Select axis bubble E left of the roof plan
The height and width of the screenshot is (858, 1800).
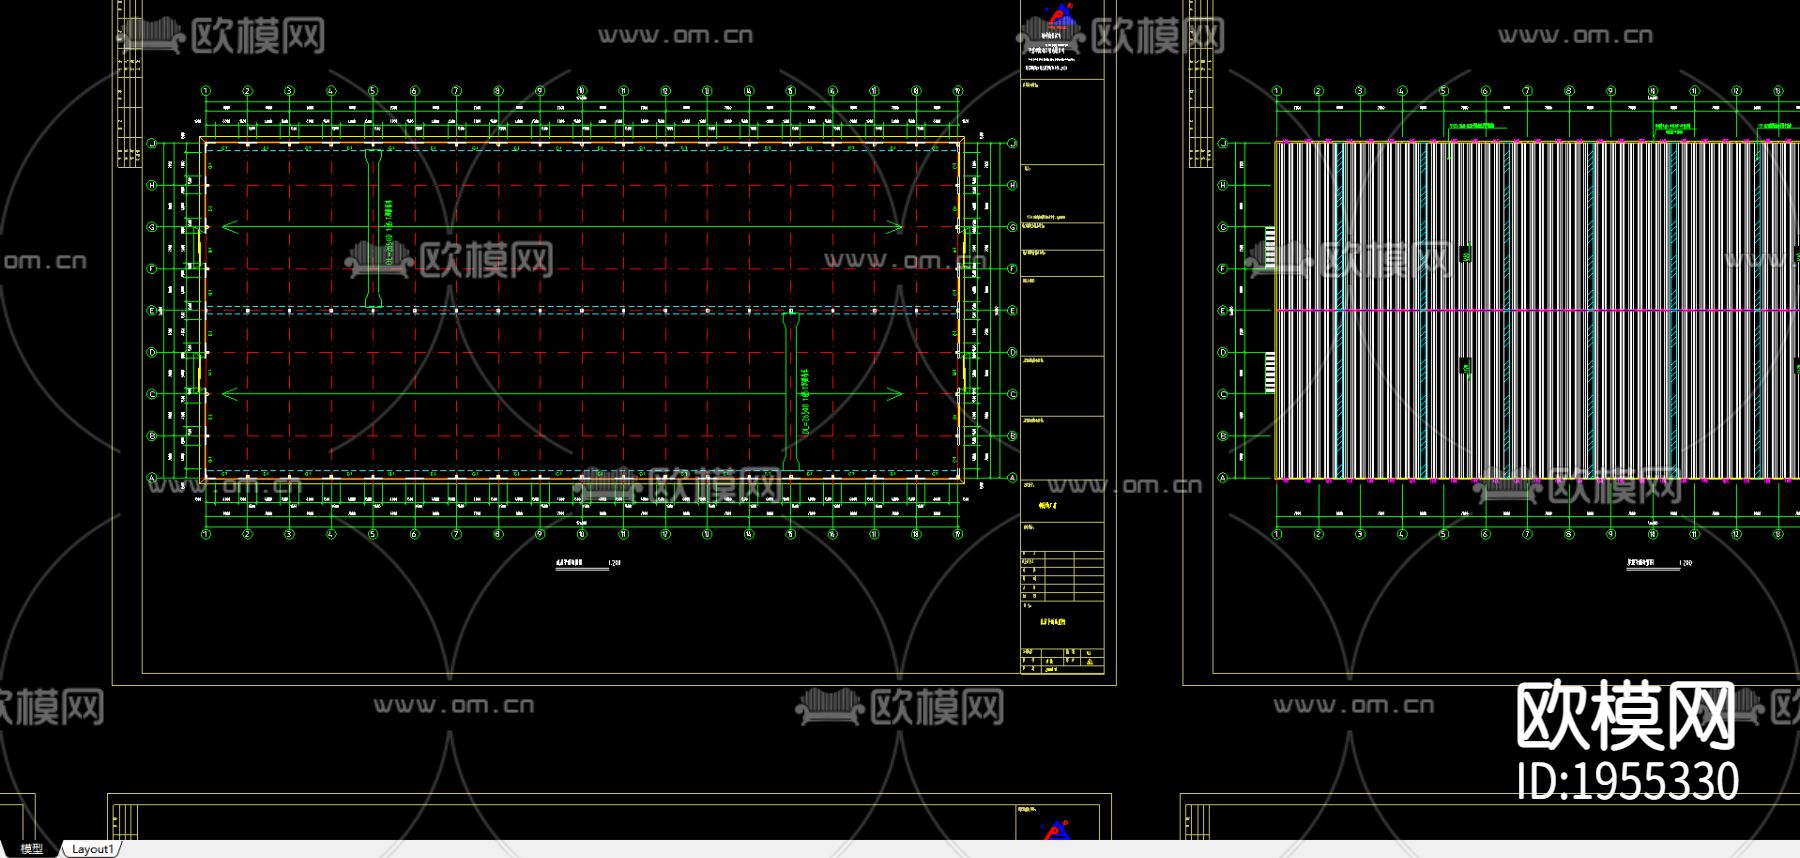coord(1222,311)
